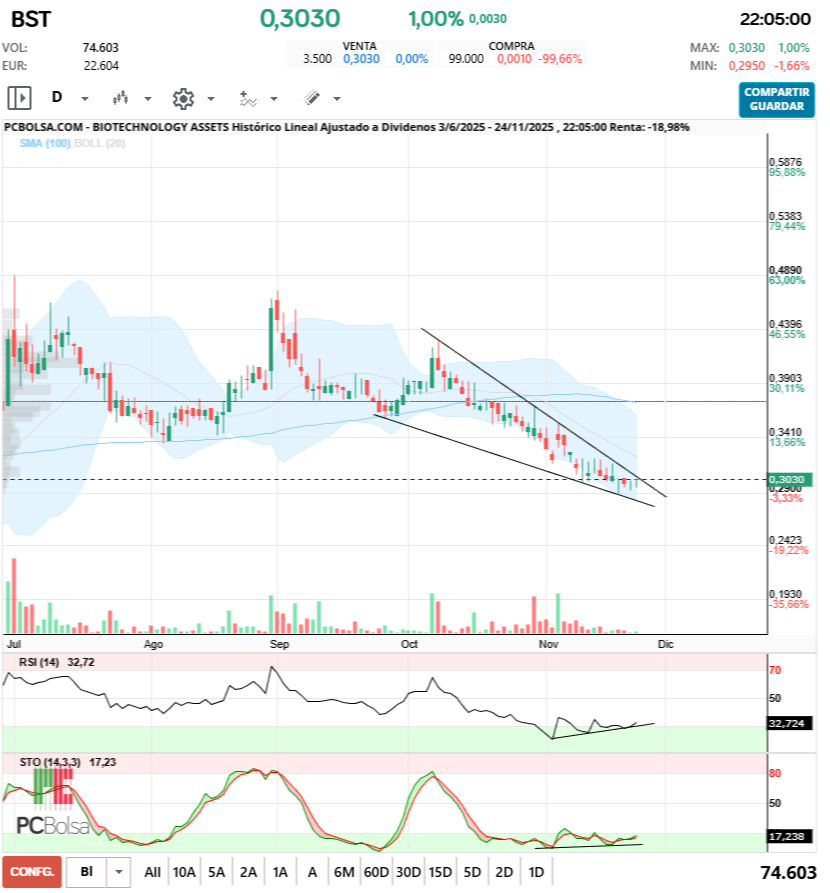Click the RSI 32,724 value tag
Viewport: 830px width, 893px height.
click(x=790, y=723)
